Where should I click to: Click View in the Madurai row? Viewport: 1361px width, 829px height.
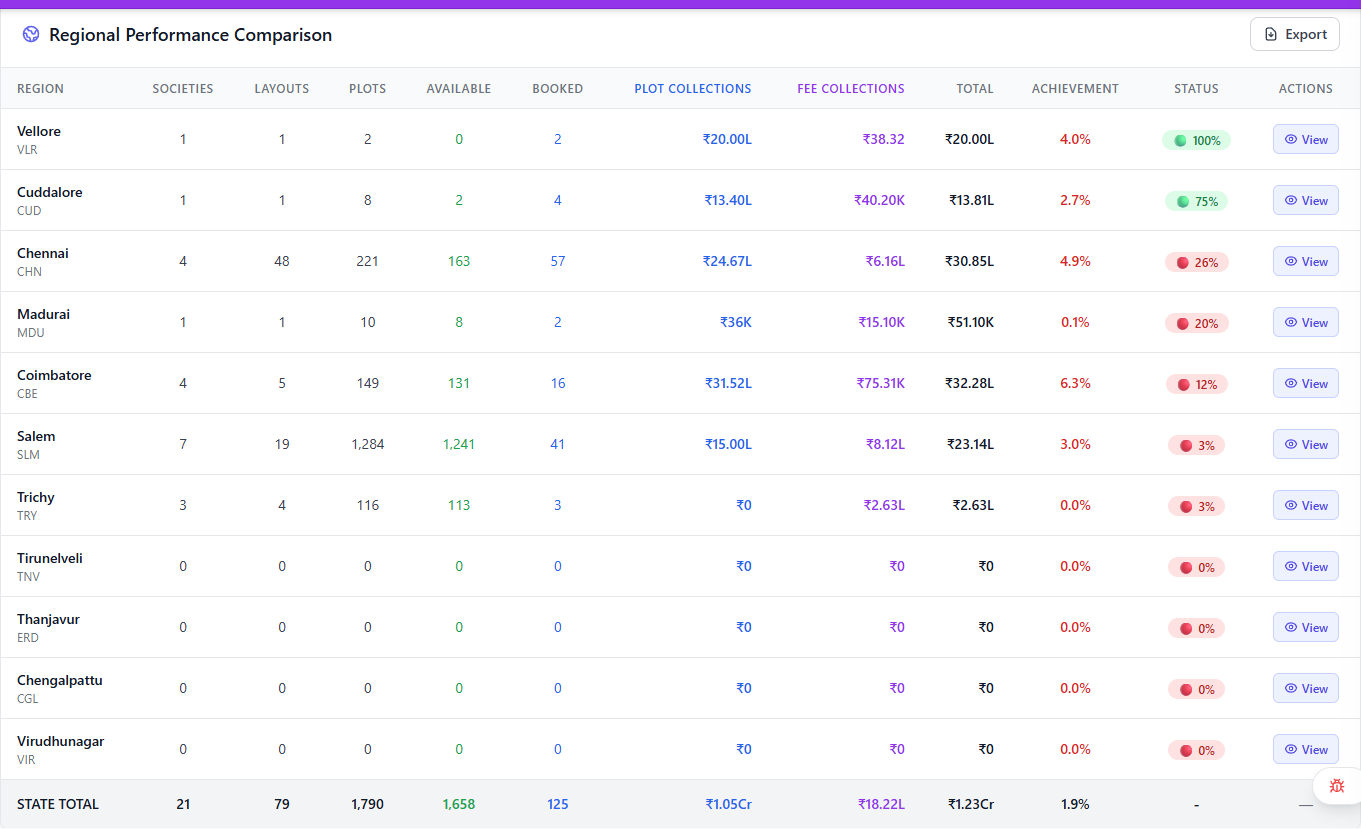point(1305,323)
